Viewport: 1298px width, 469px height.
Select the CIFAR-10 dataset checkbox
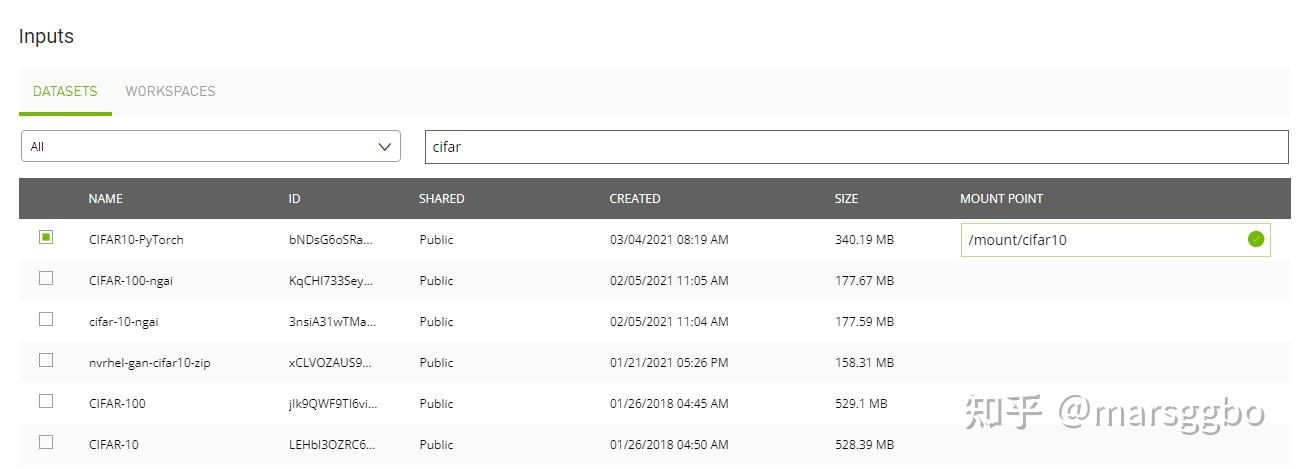(46, 443)
